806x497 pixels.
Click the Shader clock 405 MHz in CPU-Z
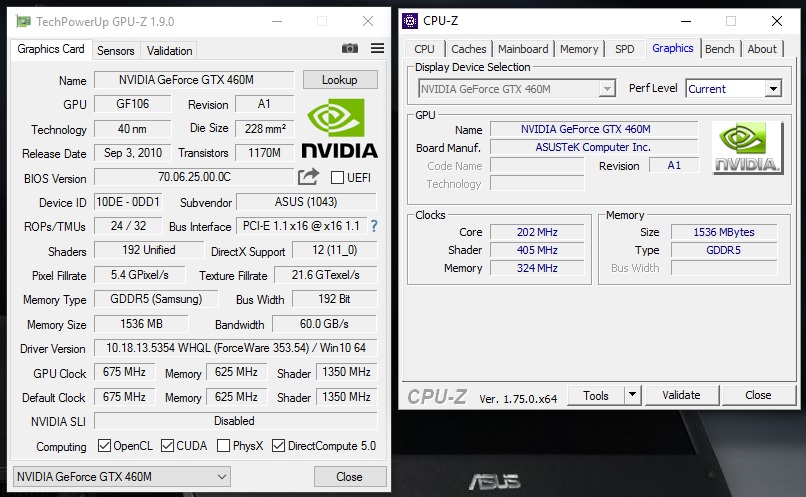click(537, 250)
